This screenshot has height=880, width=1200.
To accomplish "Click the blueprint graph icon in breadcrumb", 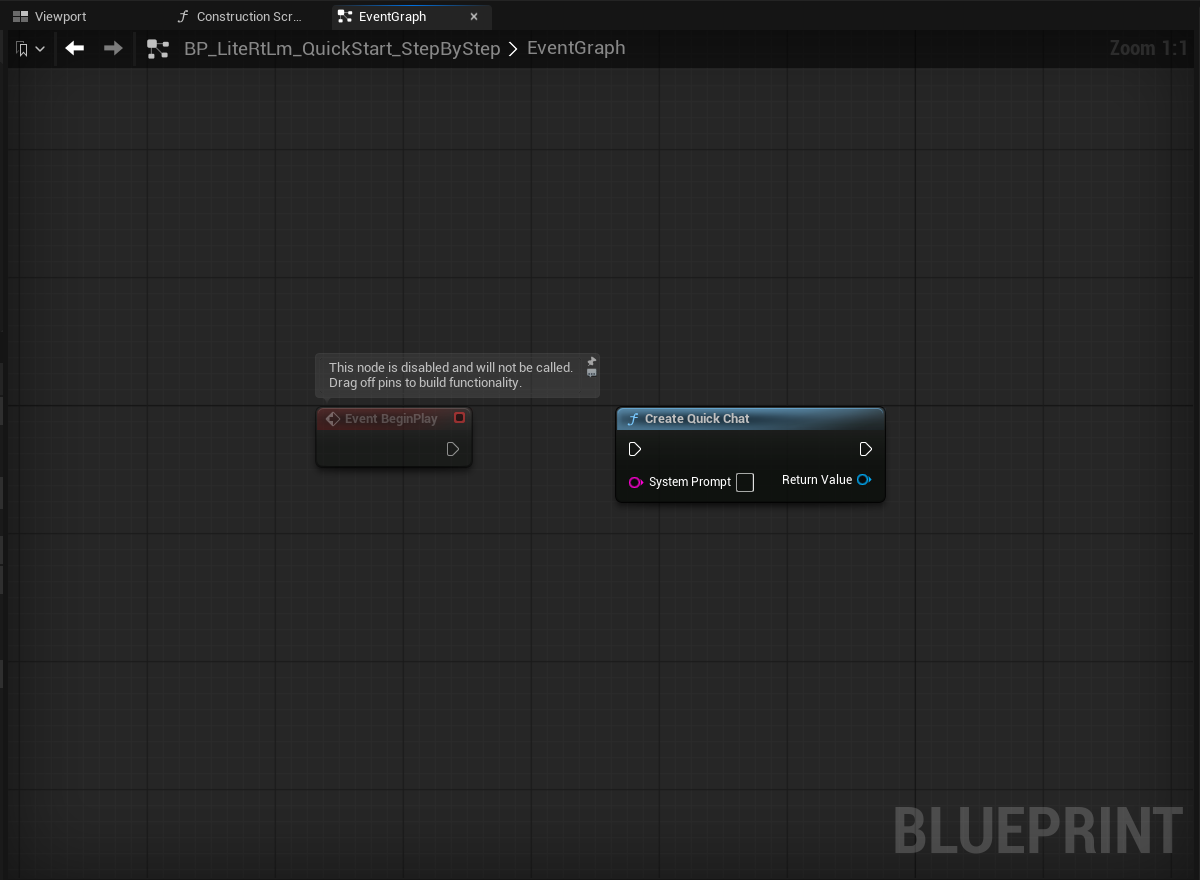I will (158, 48).
